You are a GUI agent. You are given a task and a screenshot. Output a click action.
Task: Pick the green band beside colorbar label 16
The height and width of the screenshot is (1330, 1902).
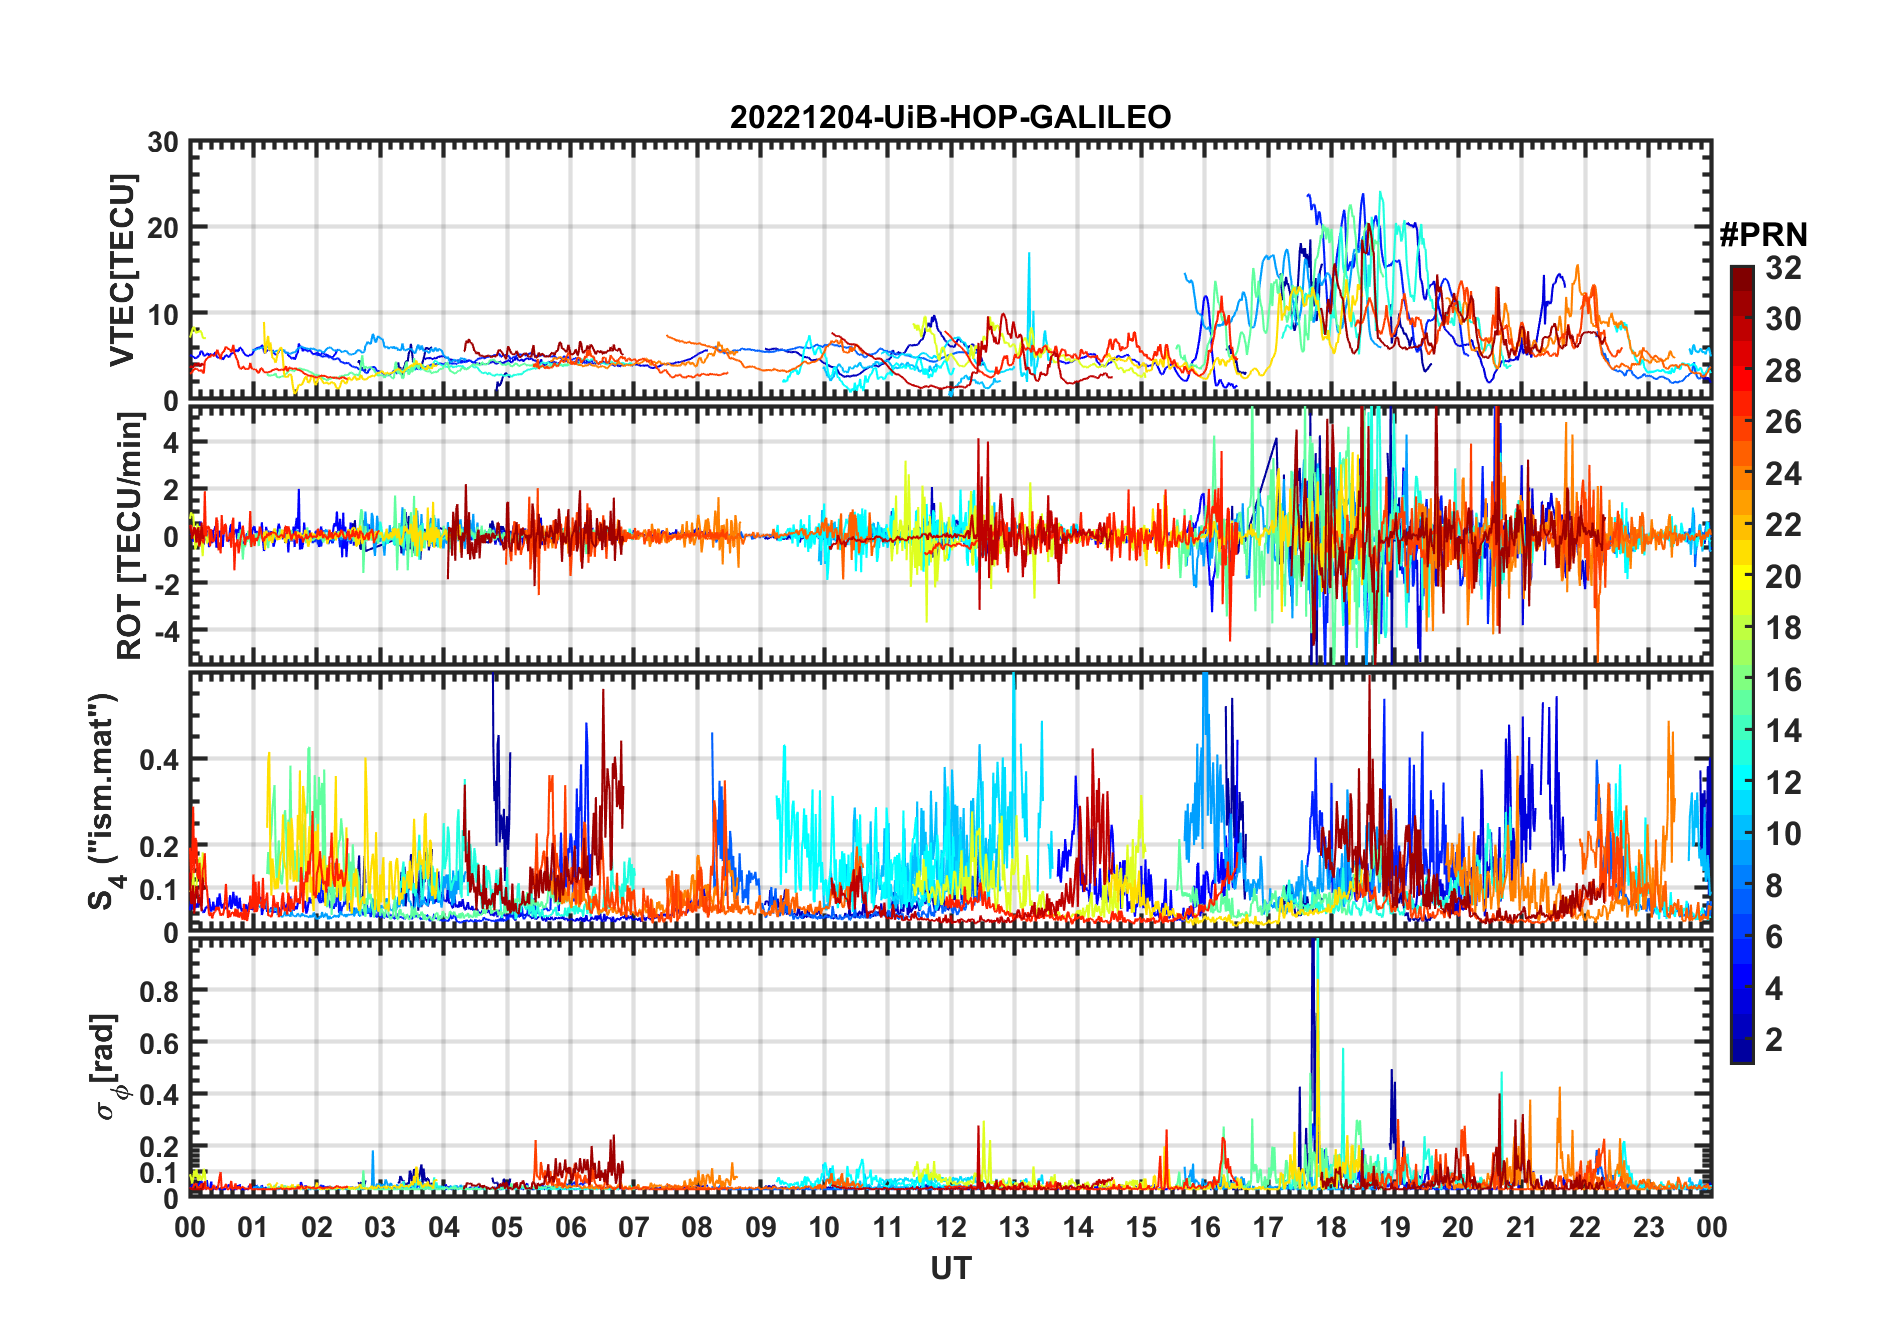click(x=1742, y=680)
